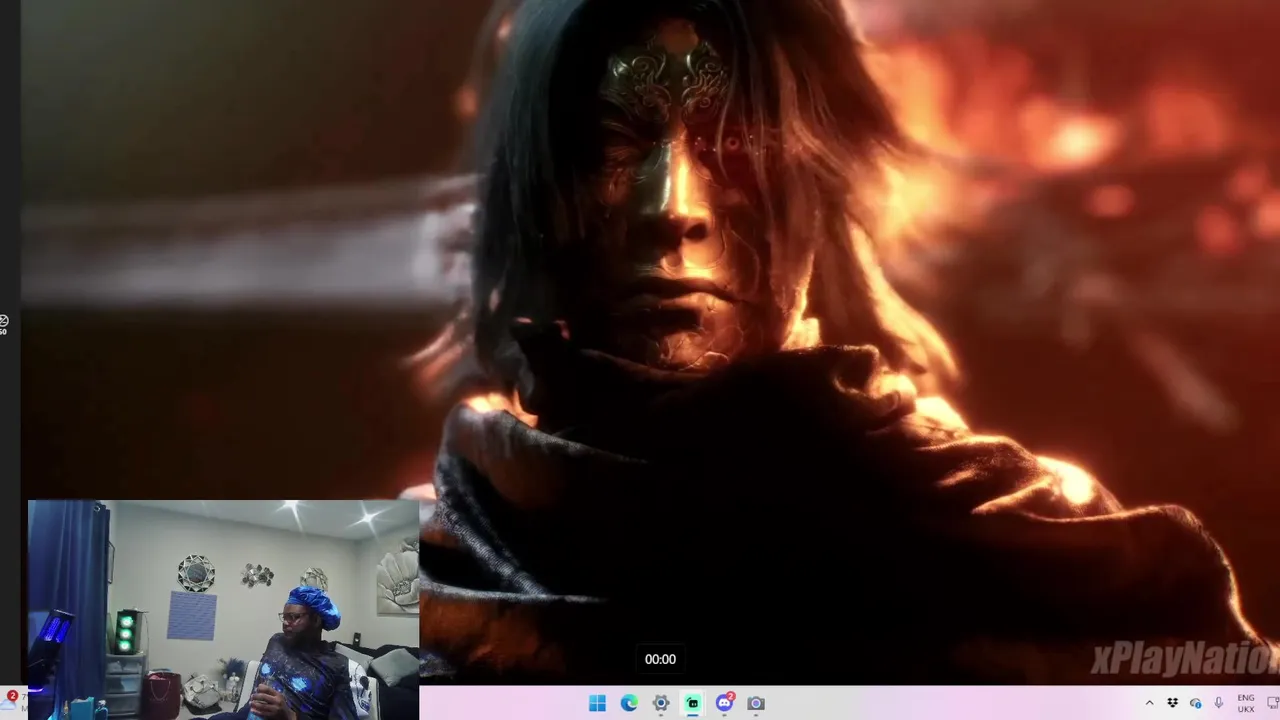This screenshot has width=1280, height=720.
Task: Click the 00:00 video timestamp
Action: click(x=660, y=659)
